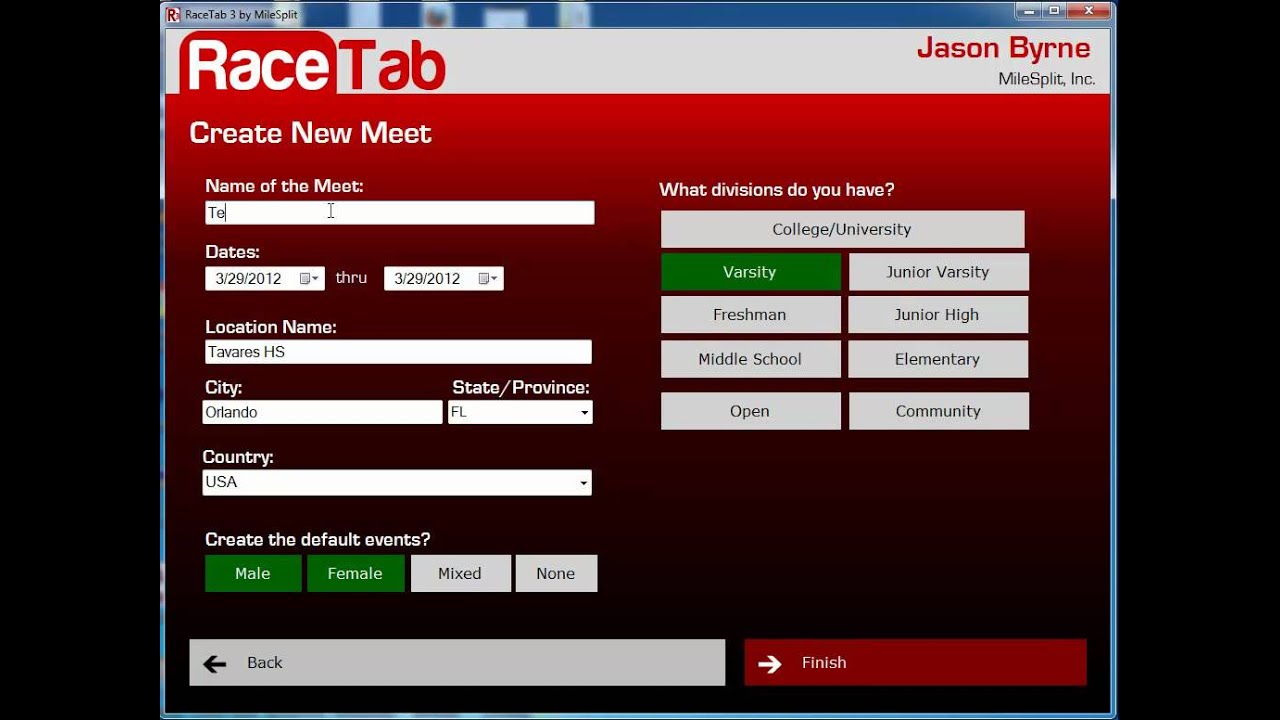Screen dimensions: 1280x720
Task: Toggle the Middle School division
Action: point(750,359)
